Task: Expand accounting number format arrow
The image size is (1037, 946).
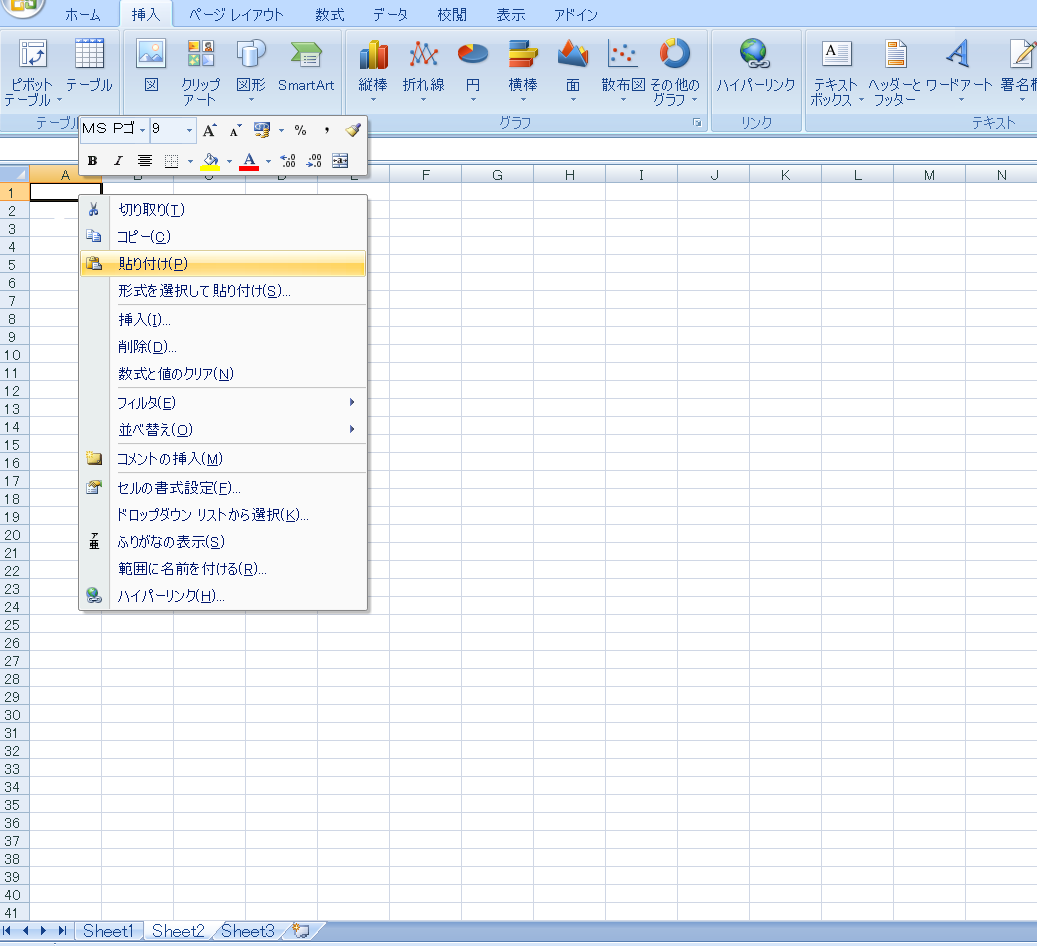Action: (281, 130)
